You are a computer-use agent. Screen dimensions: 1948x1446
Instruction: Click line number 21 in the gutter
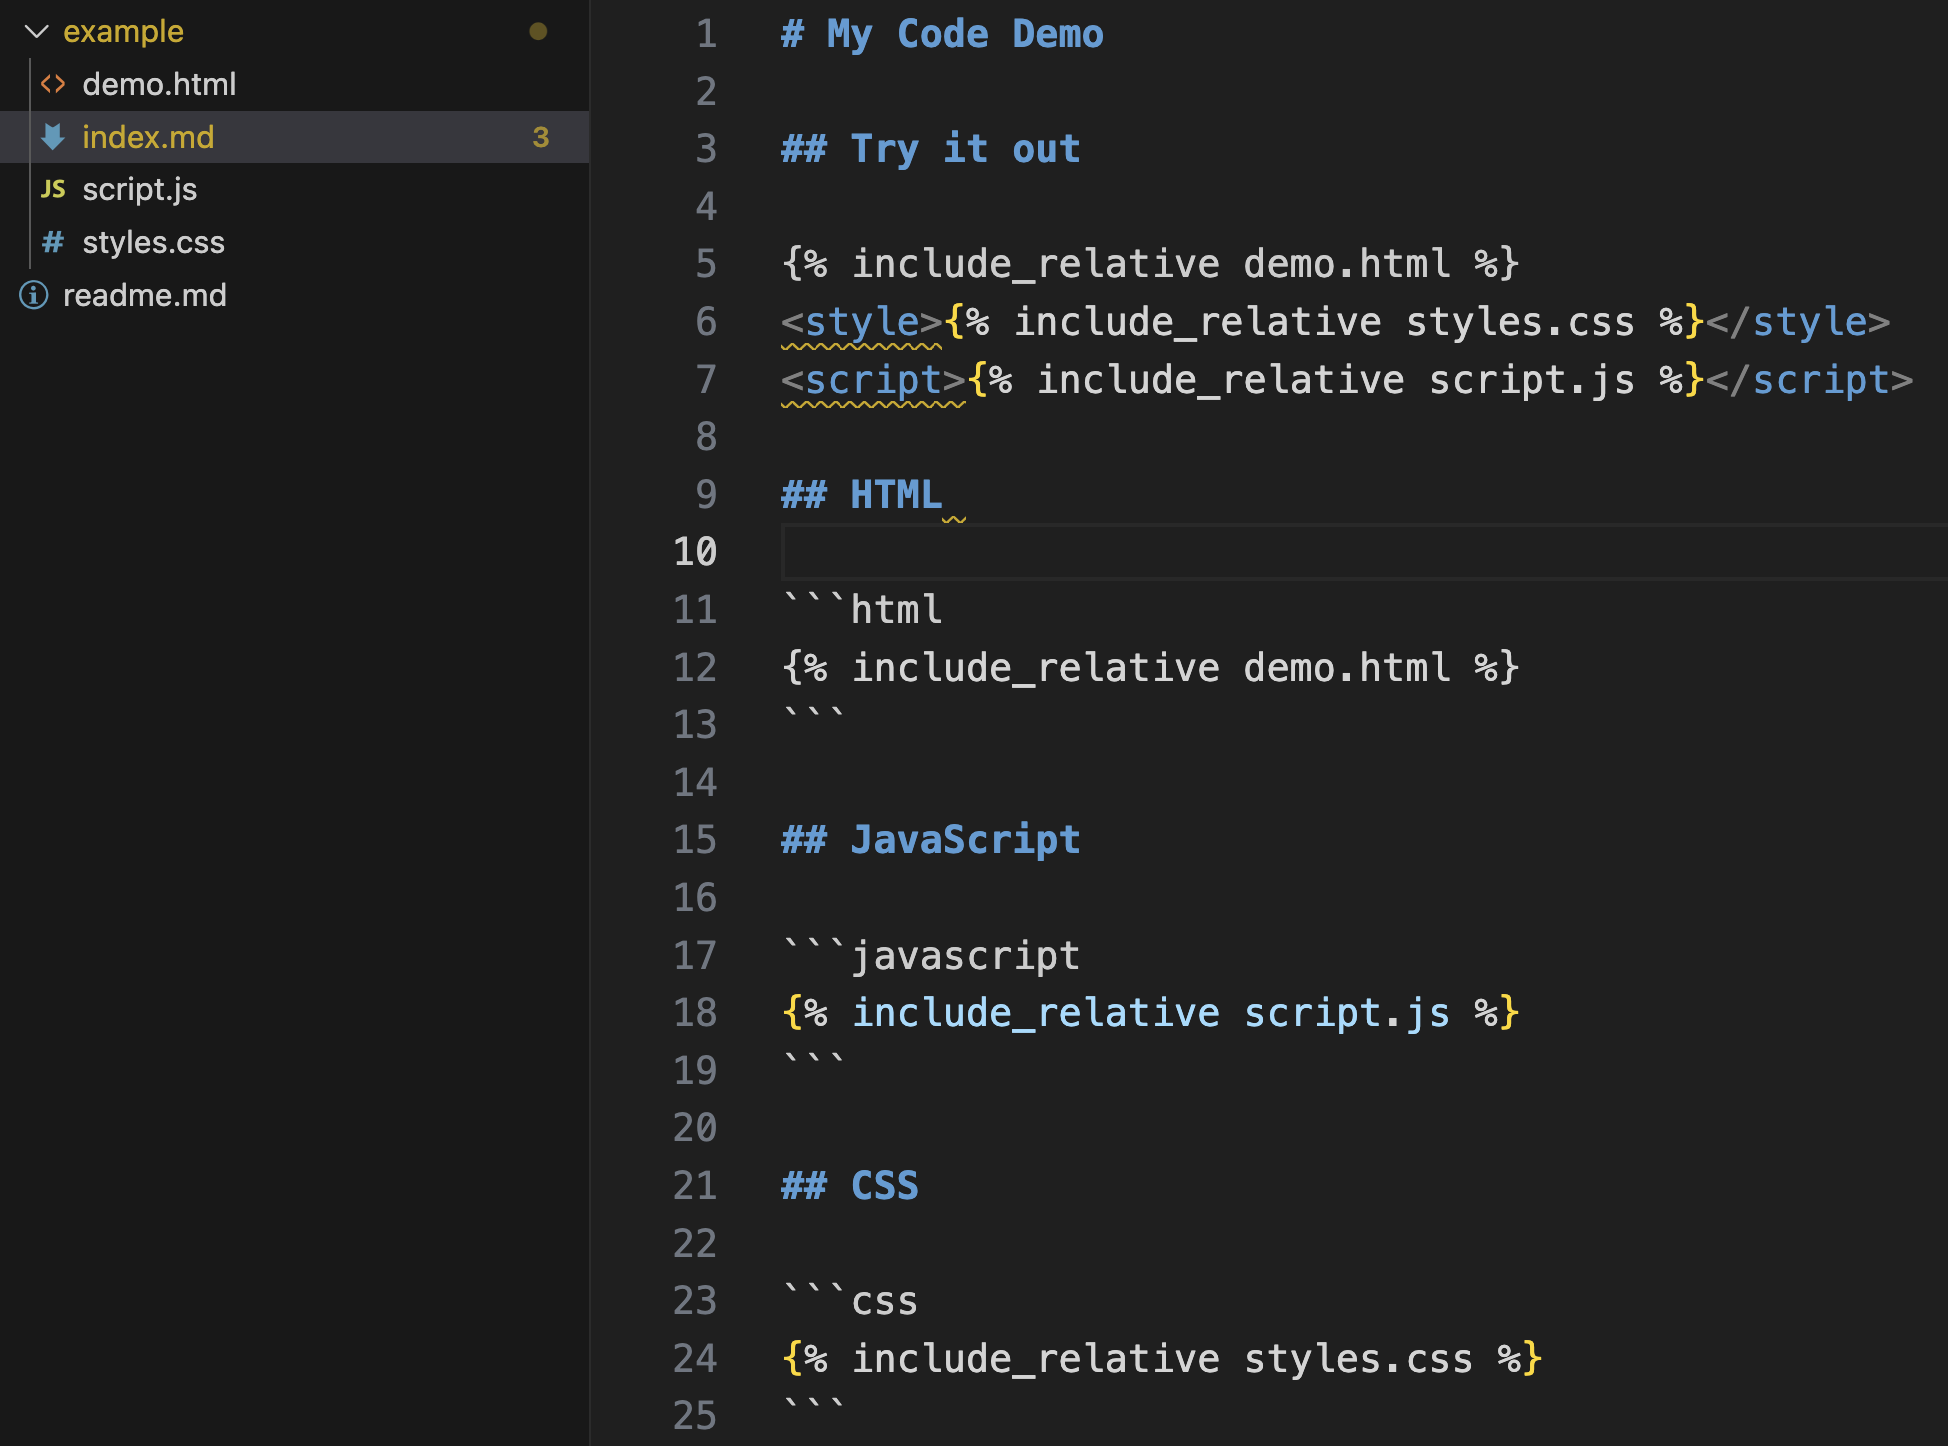tap(695, 1186)
